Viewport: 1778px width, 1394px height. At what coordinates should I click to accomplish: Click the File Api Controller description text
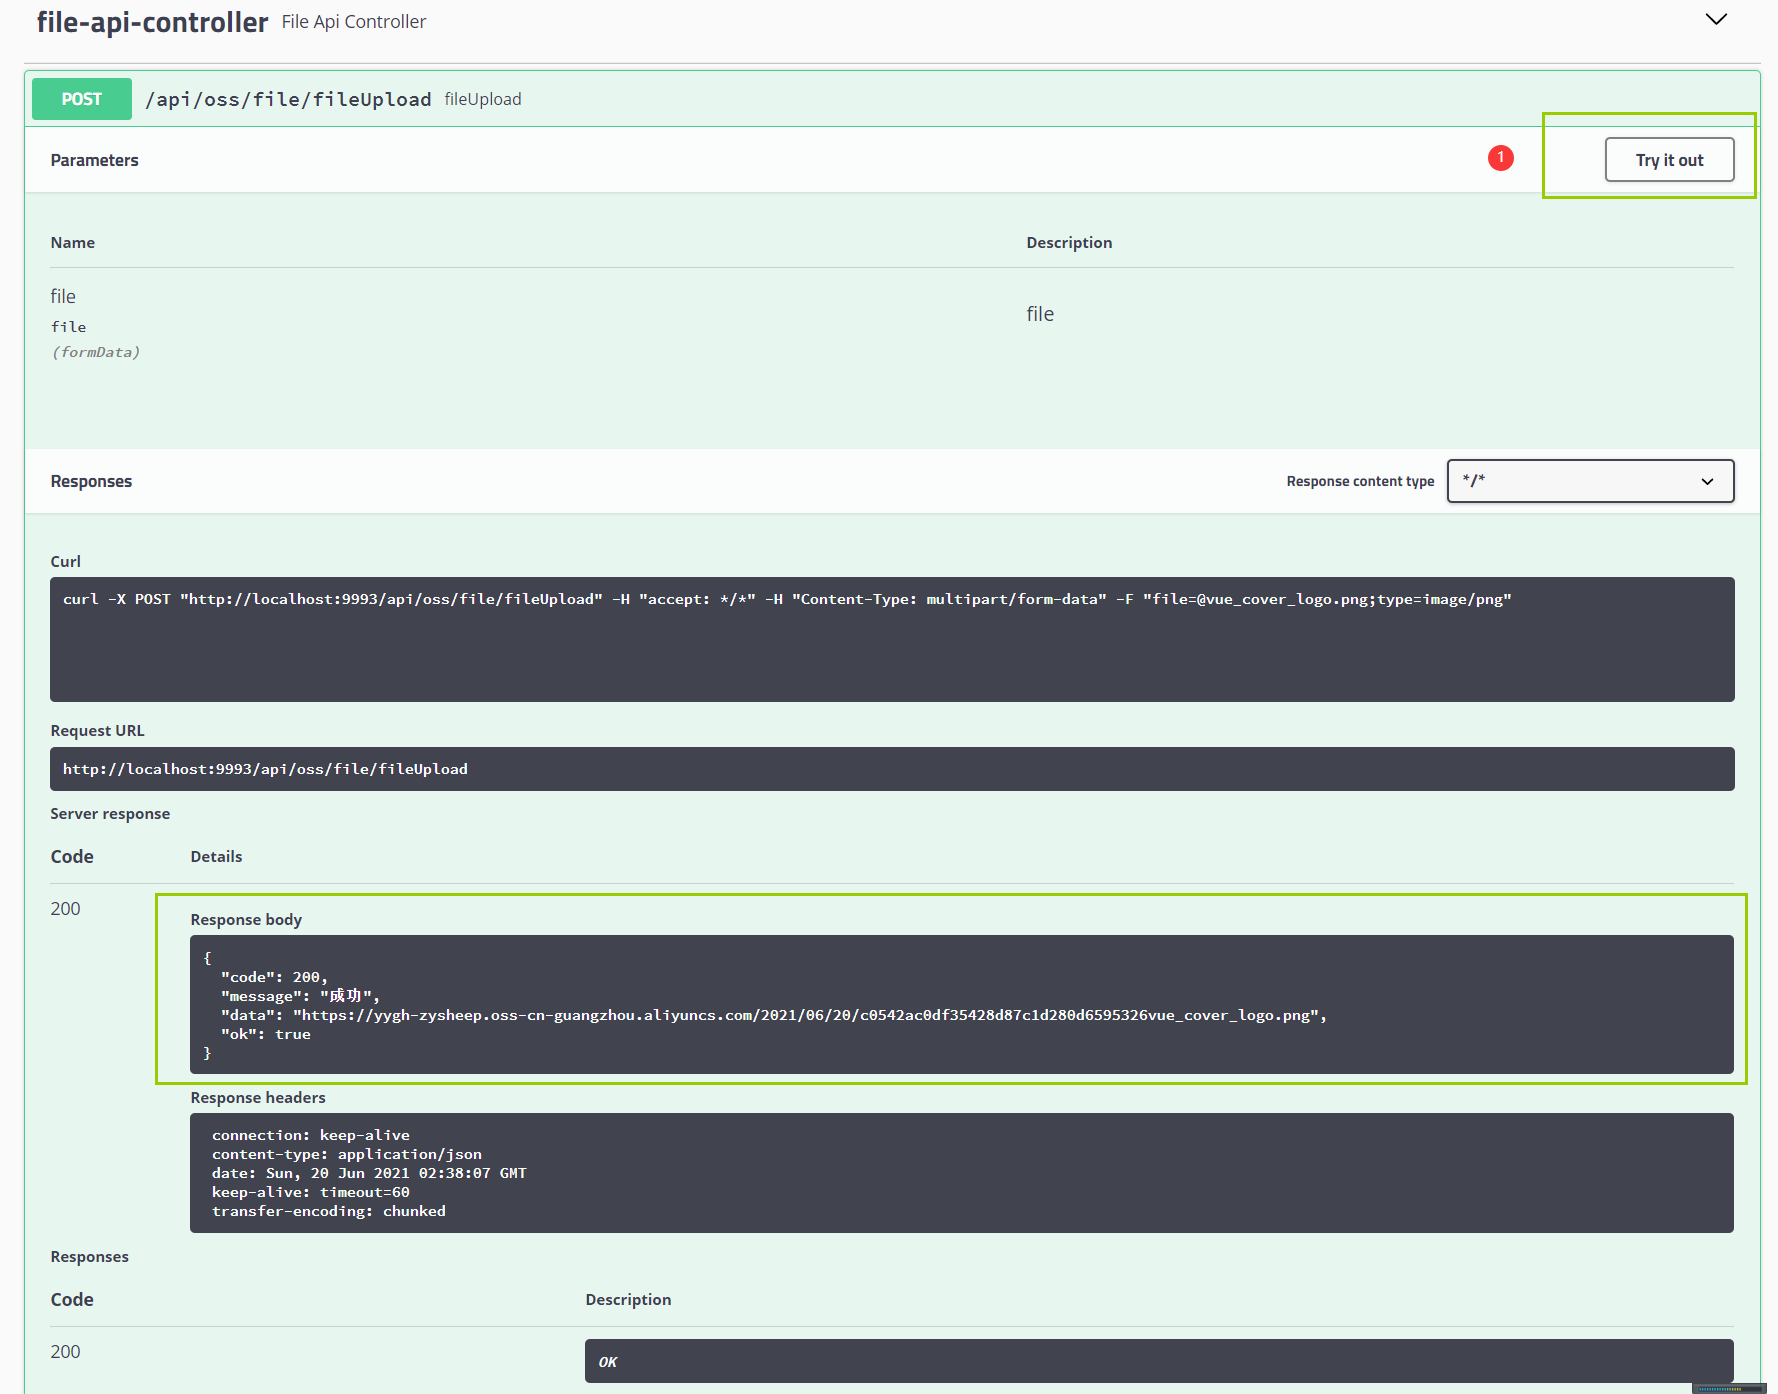pyautogui.click(x=354, y=22)
